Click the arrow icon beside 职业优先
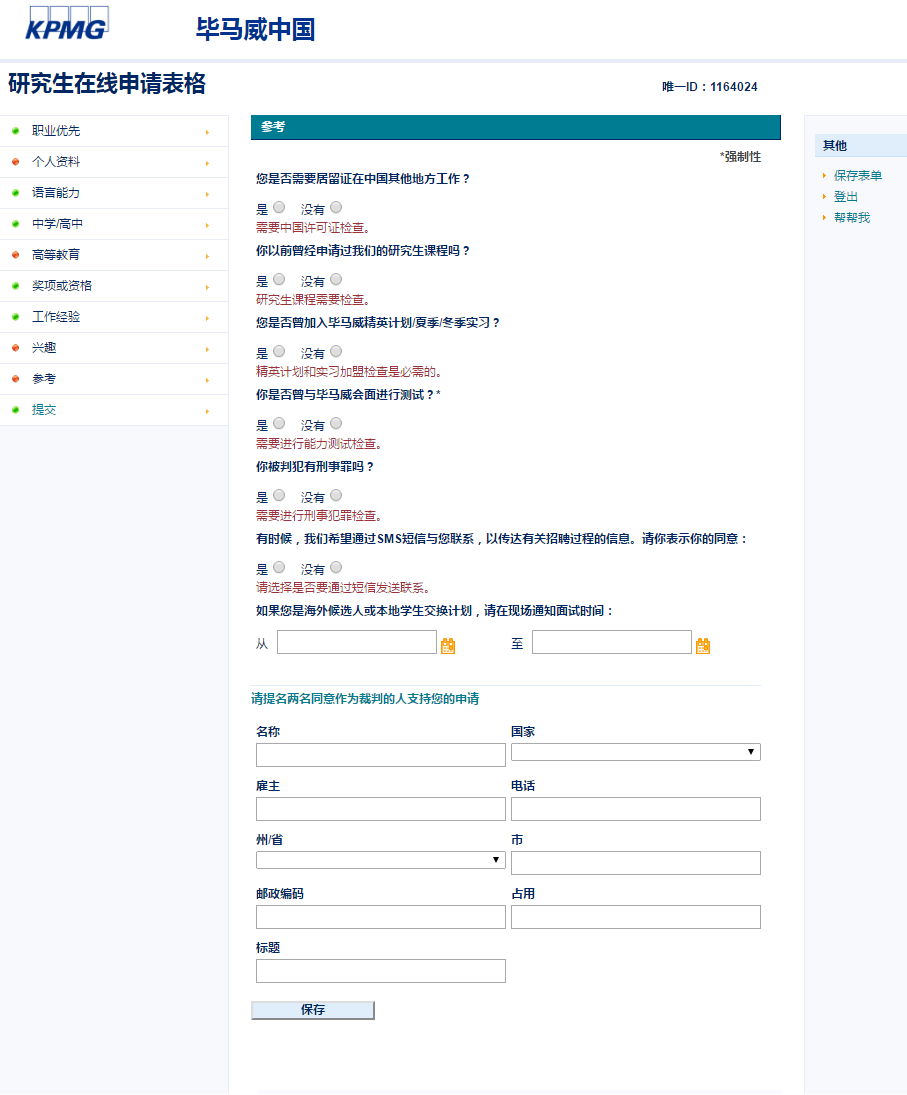Image resolution: width=907 pixels, height=1095 pixels. (x=207, y=132)
